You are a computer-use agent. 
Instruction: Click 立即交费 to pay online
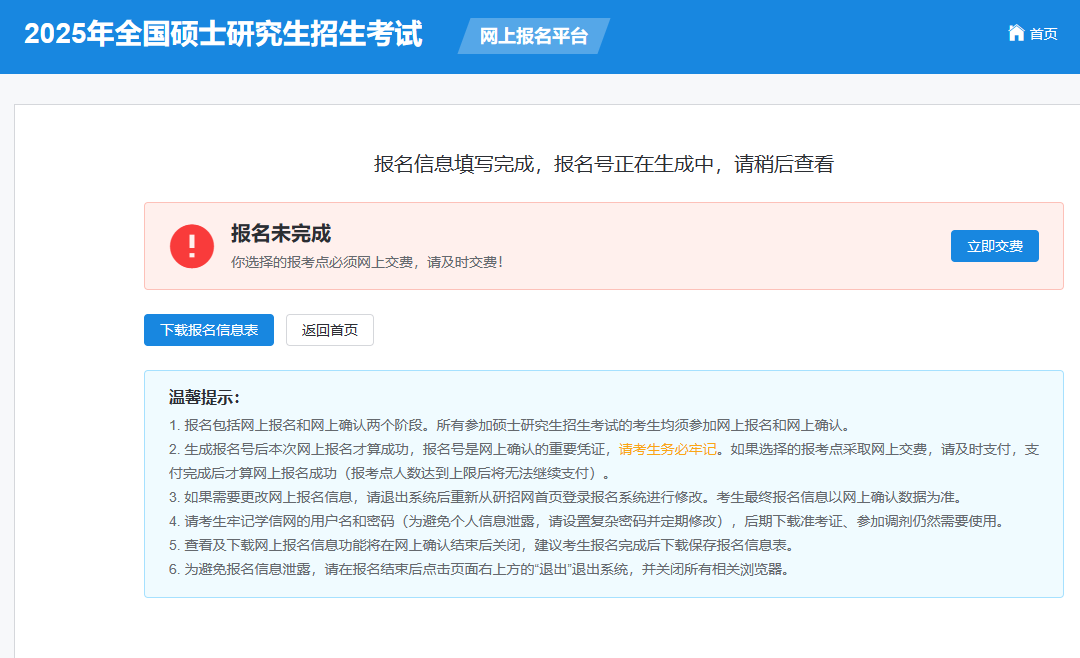(994, 245)
